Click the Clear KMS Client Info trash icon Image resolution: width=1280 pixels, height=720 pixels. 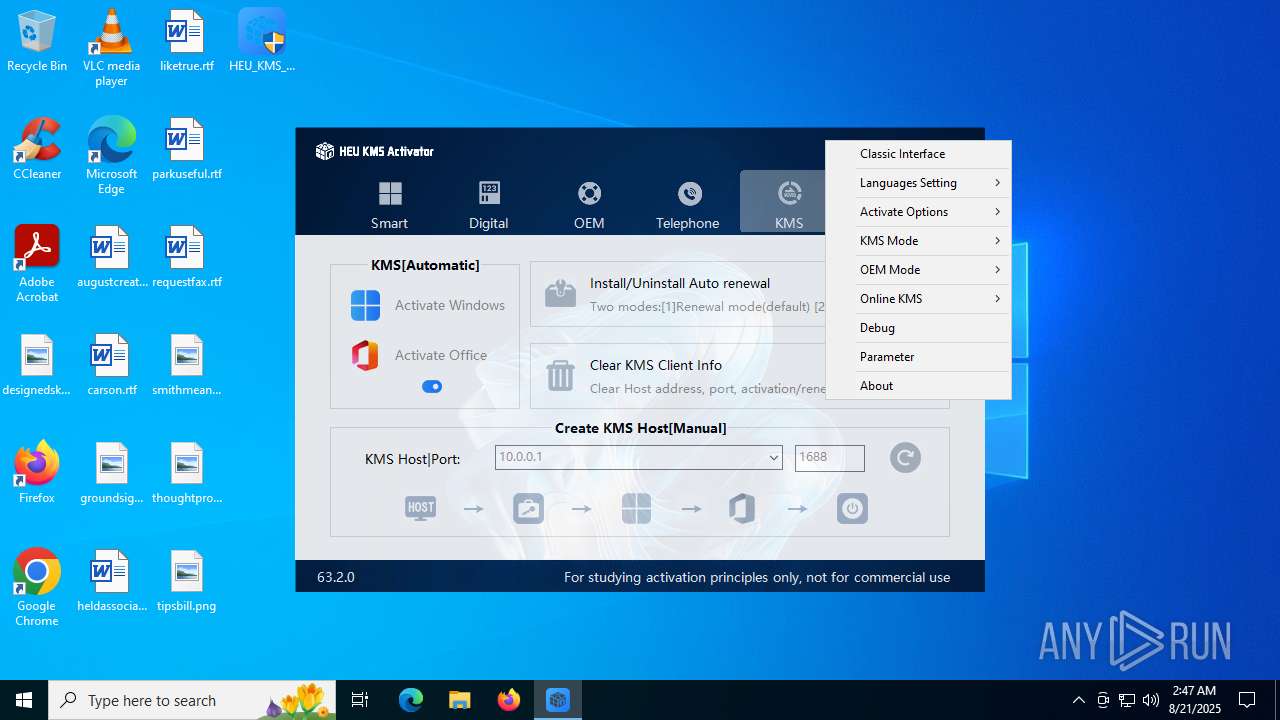[560, 376]
